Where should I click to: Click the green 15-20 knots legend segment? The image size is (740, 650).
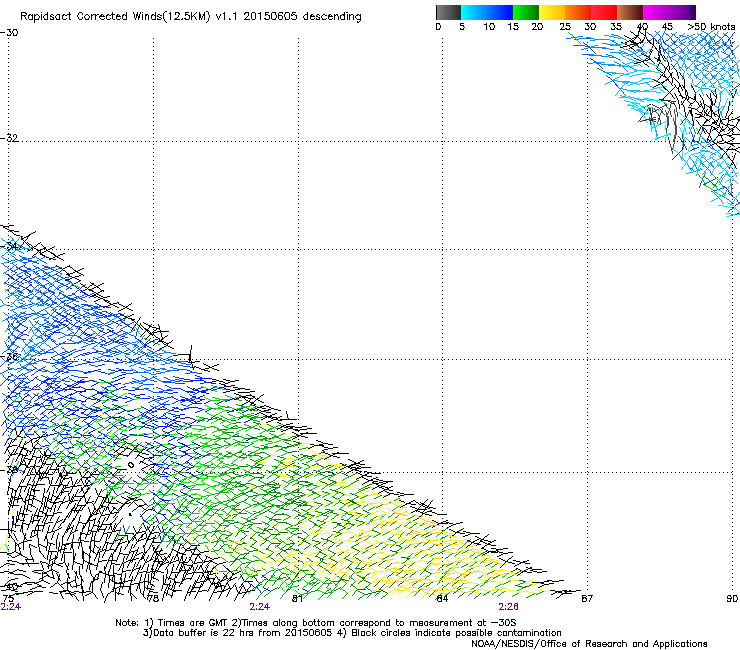[526, 12]
